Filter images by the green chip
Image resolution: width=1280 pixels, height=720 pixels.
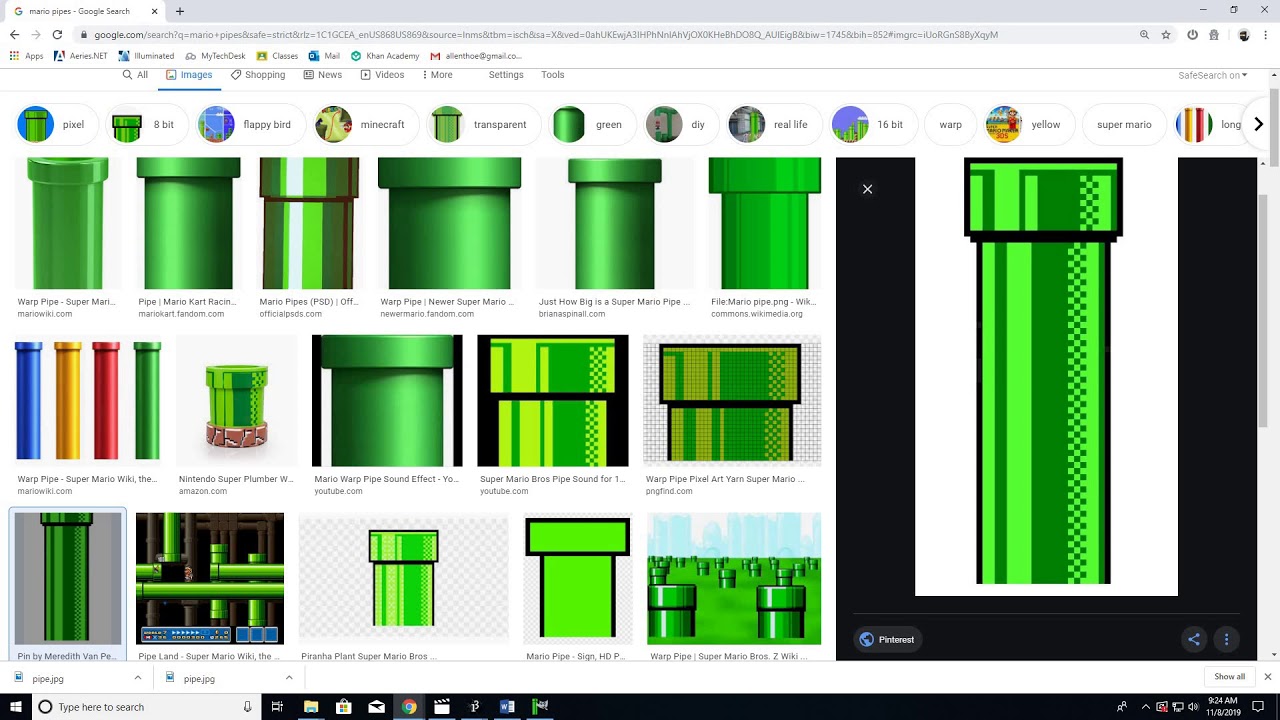592,125
